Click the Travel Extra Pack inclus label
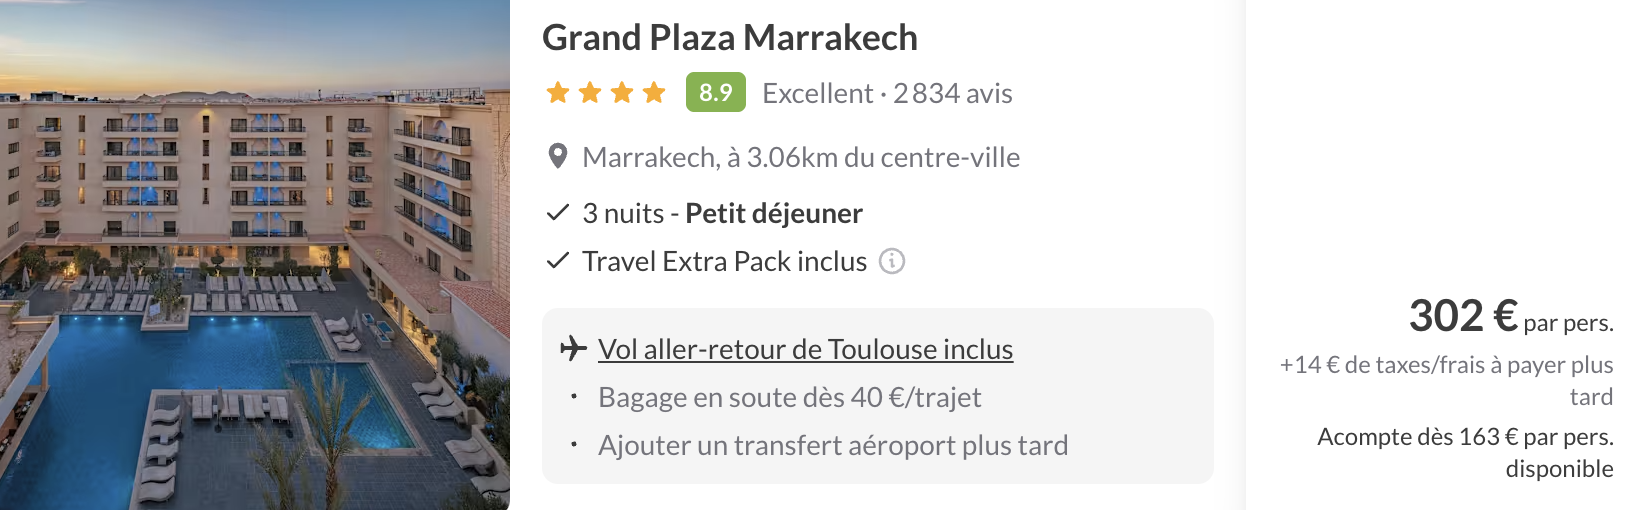 click(x=725, y=261)
